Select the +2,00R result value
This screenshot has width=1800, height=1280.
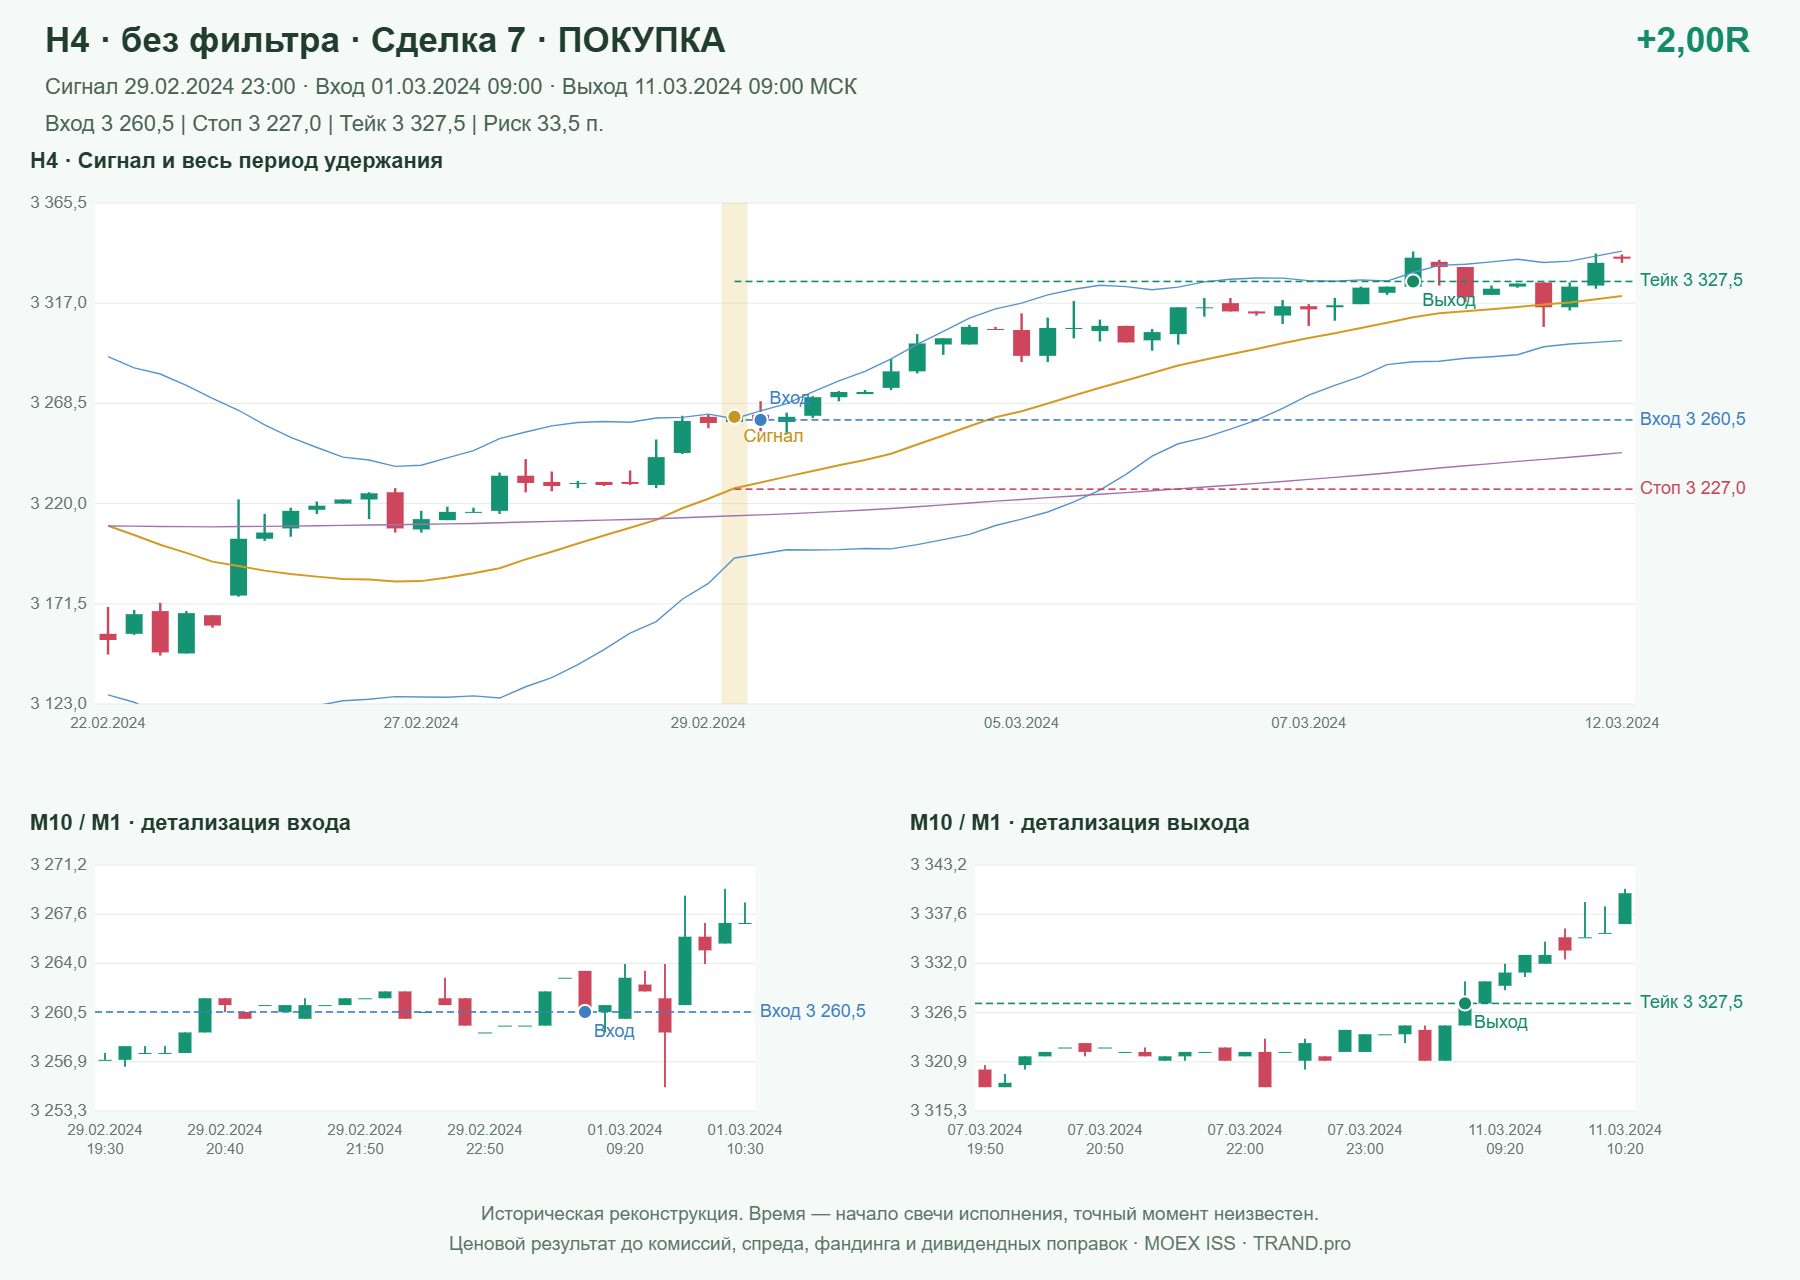pyautogui.click(x=1692, y=40)
